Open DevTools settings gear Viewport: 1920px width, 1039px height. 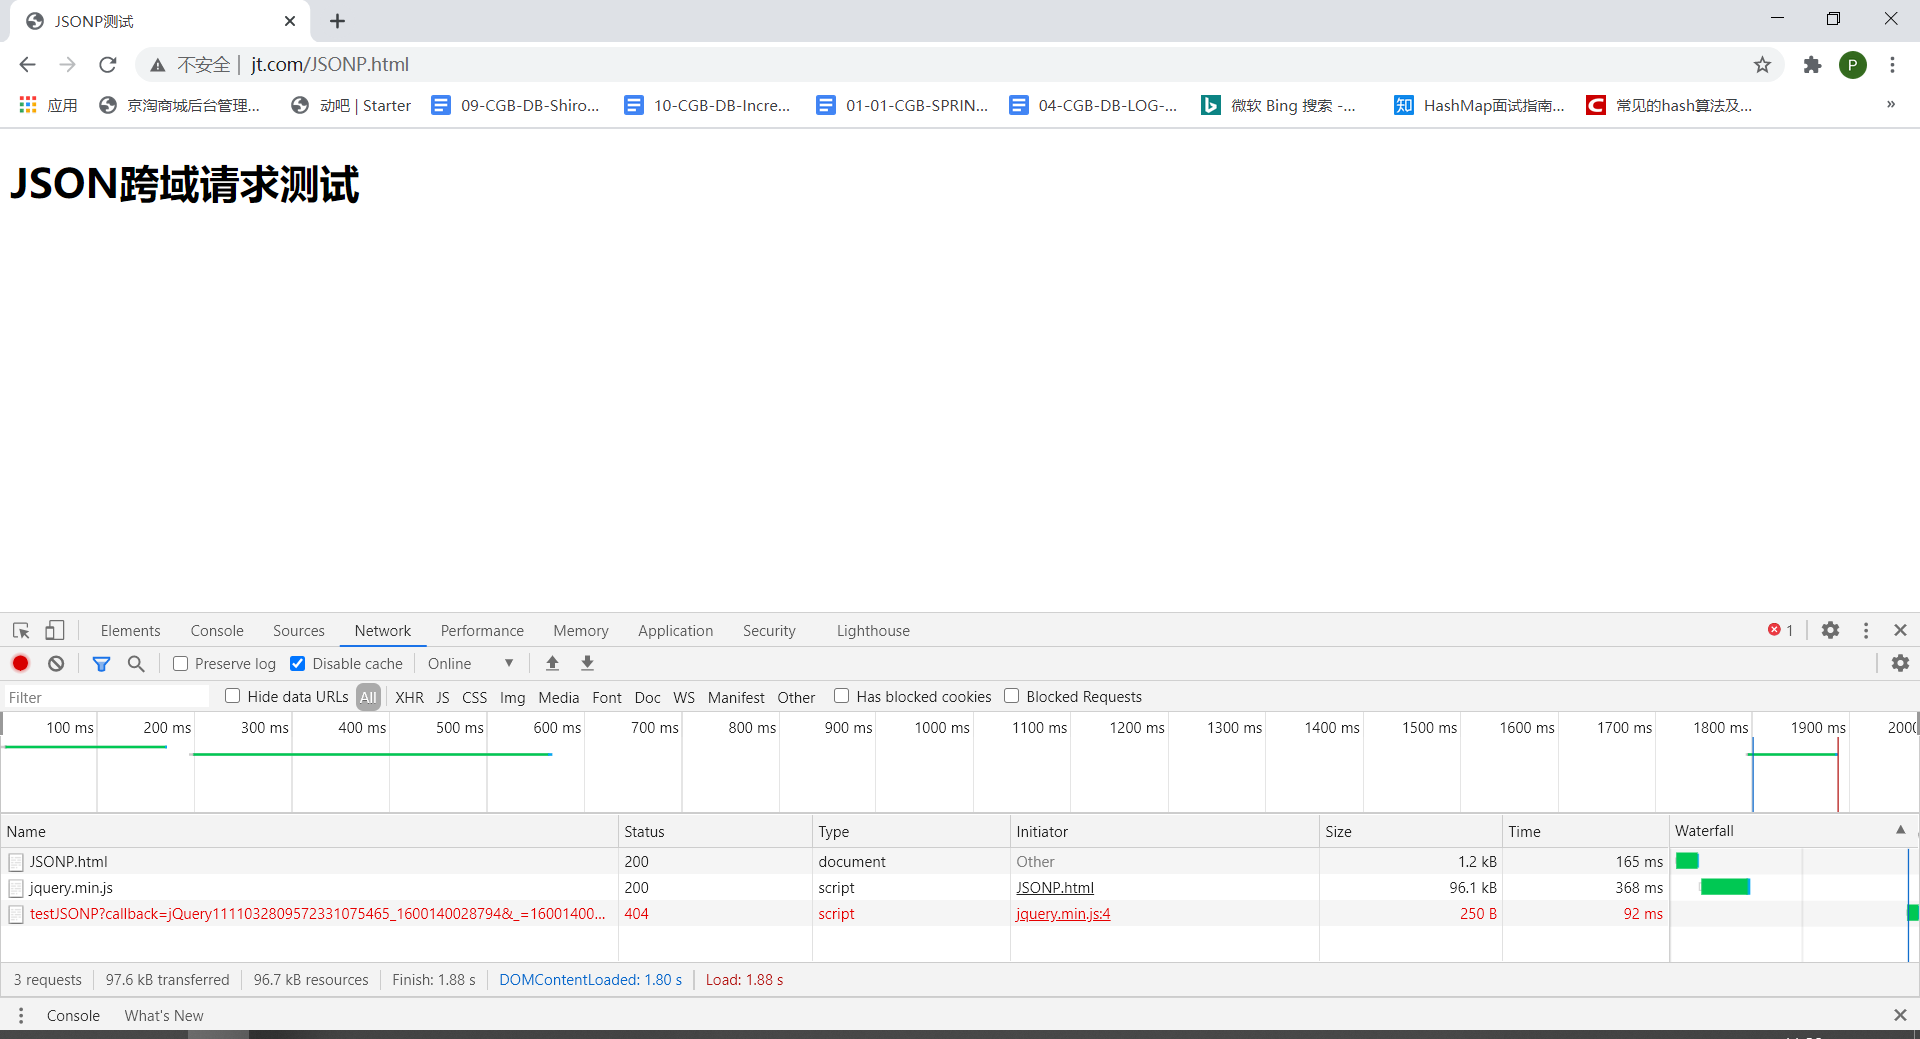coord(1830,630)
